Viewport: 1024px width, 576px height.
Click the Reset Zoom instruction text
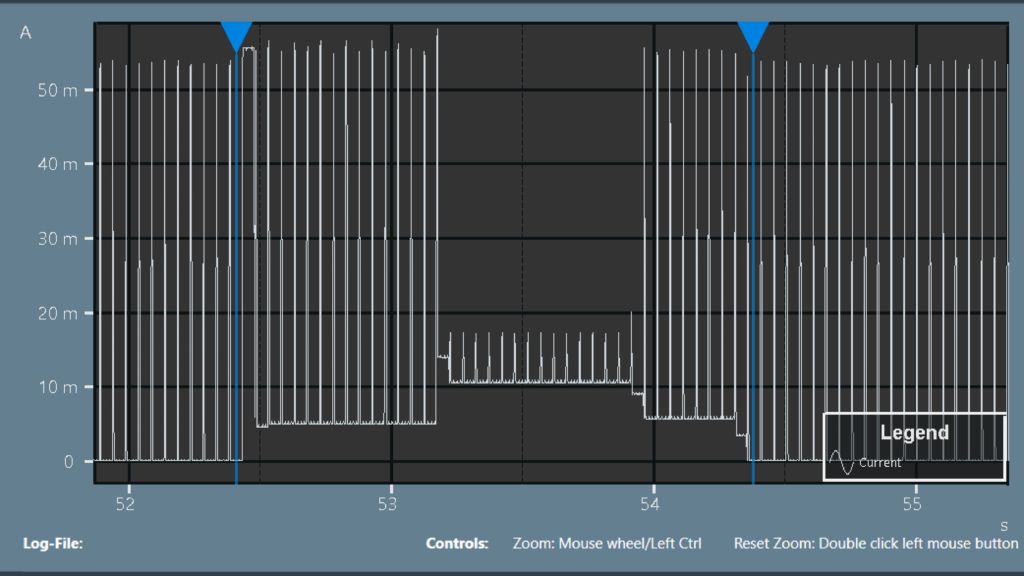coord(875,544)
